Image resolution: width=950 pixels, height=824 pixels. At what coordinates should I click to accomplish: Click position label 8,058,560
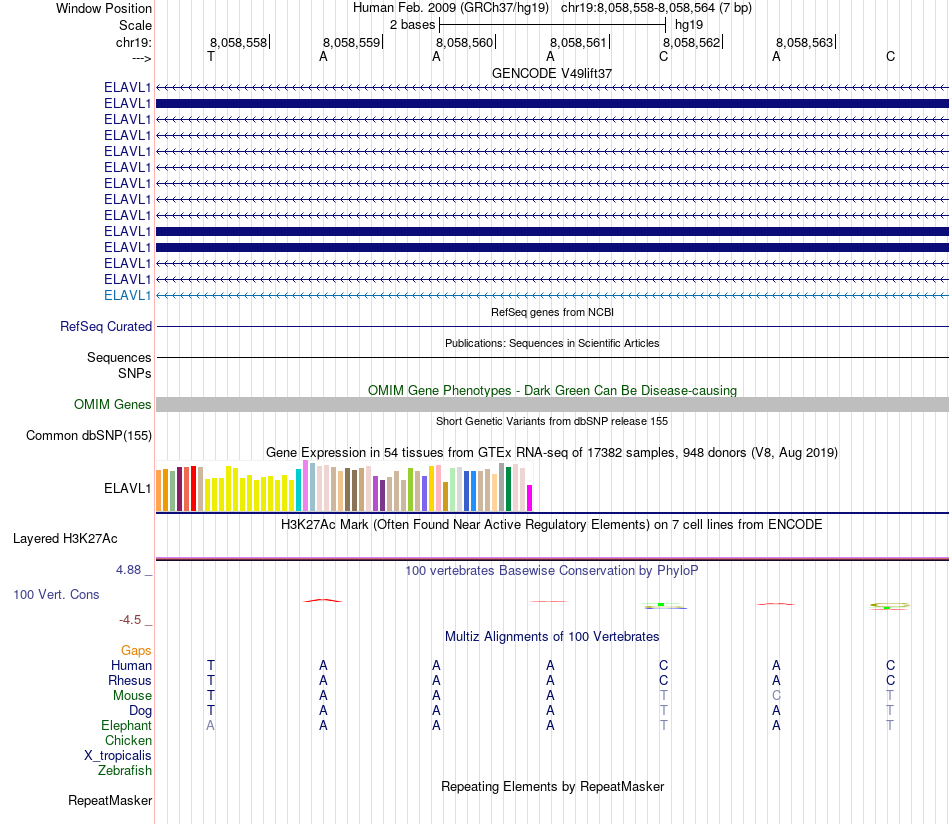pyautogui.click(x=465, y=42)
